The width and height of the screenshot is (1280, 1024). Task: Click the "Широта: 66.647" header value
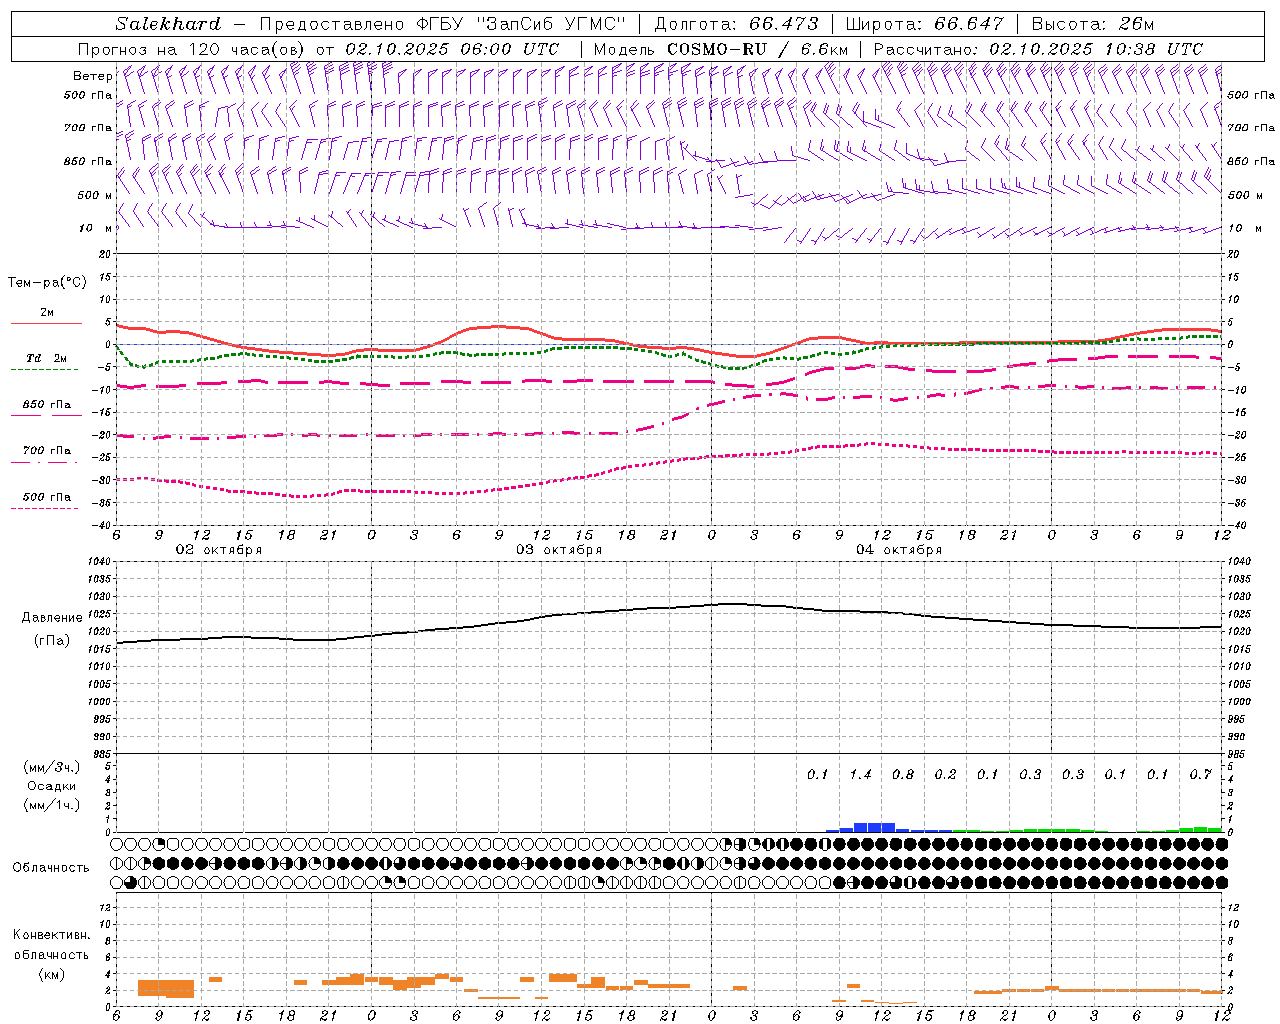(x=924, y=24)
